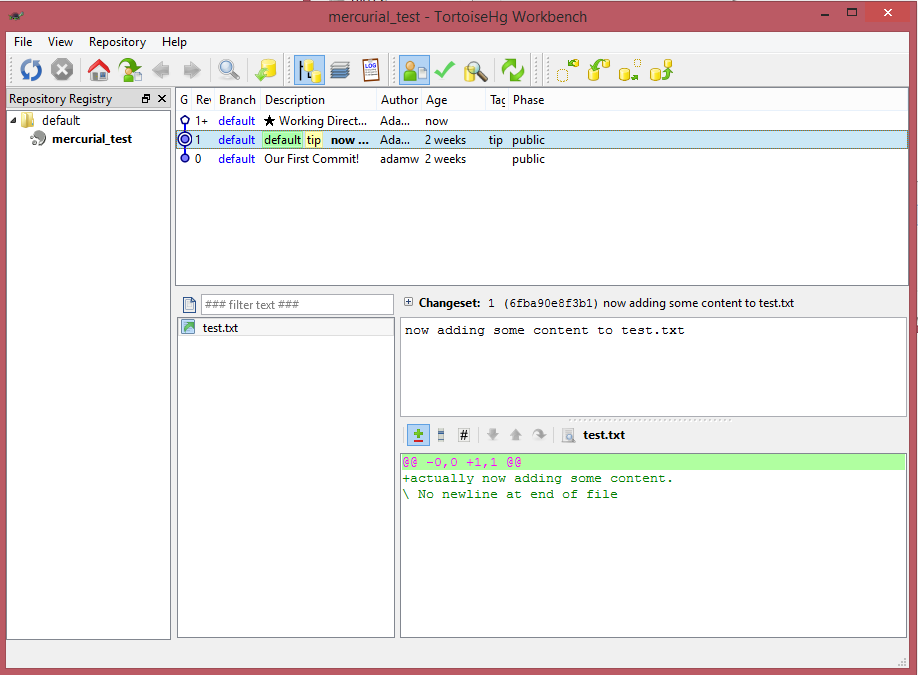918x675 pixels.
Task: Select the 'Our First Commit!' revision
Action: [542, 159]
